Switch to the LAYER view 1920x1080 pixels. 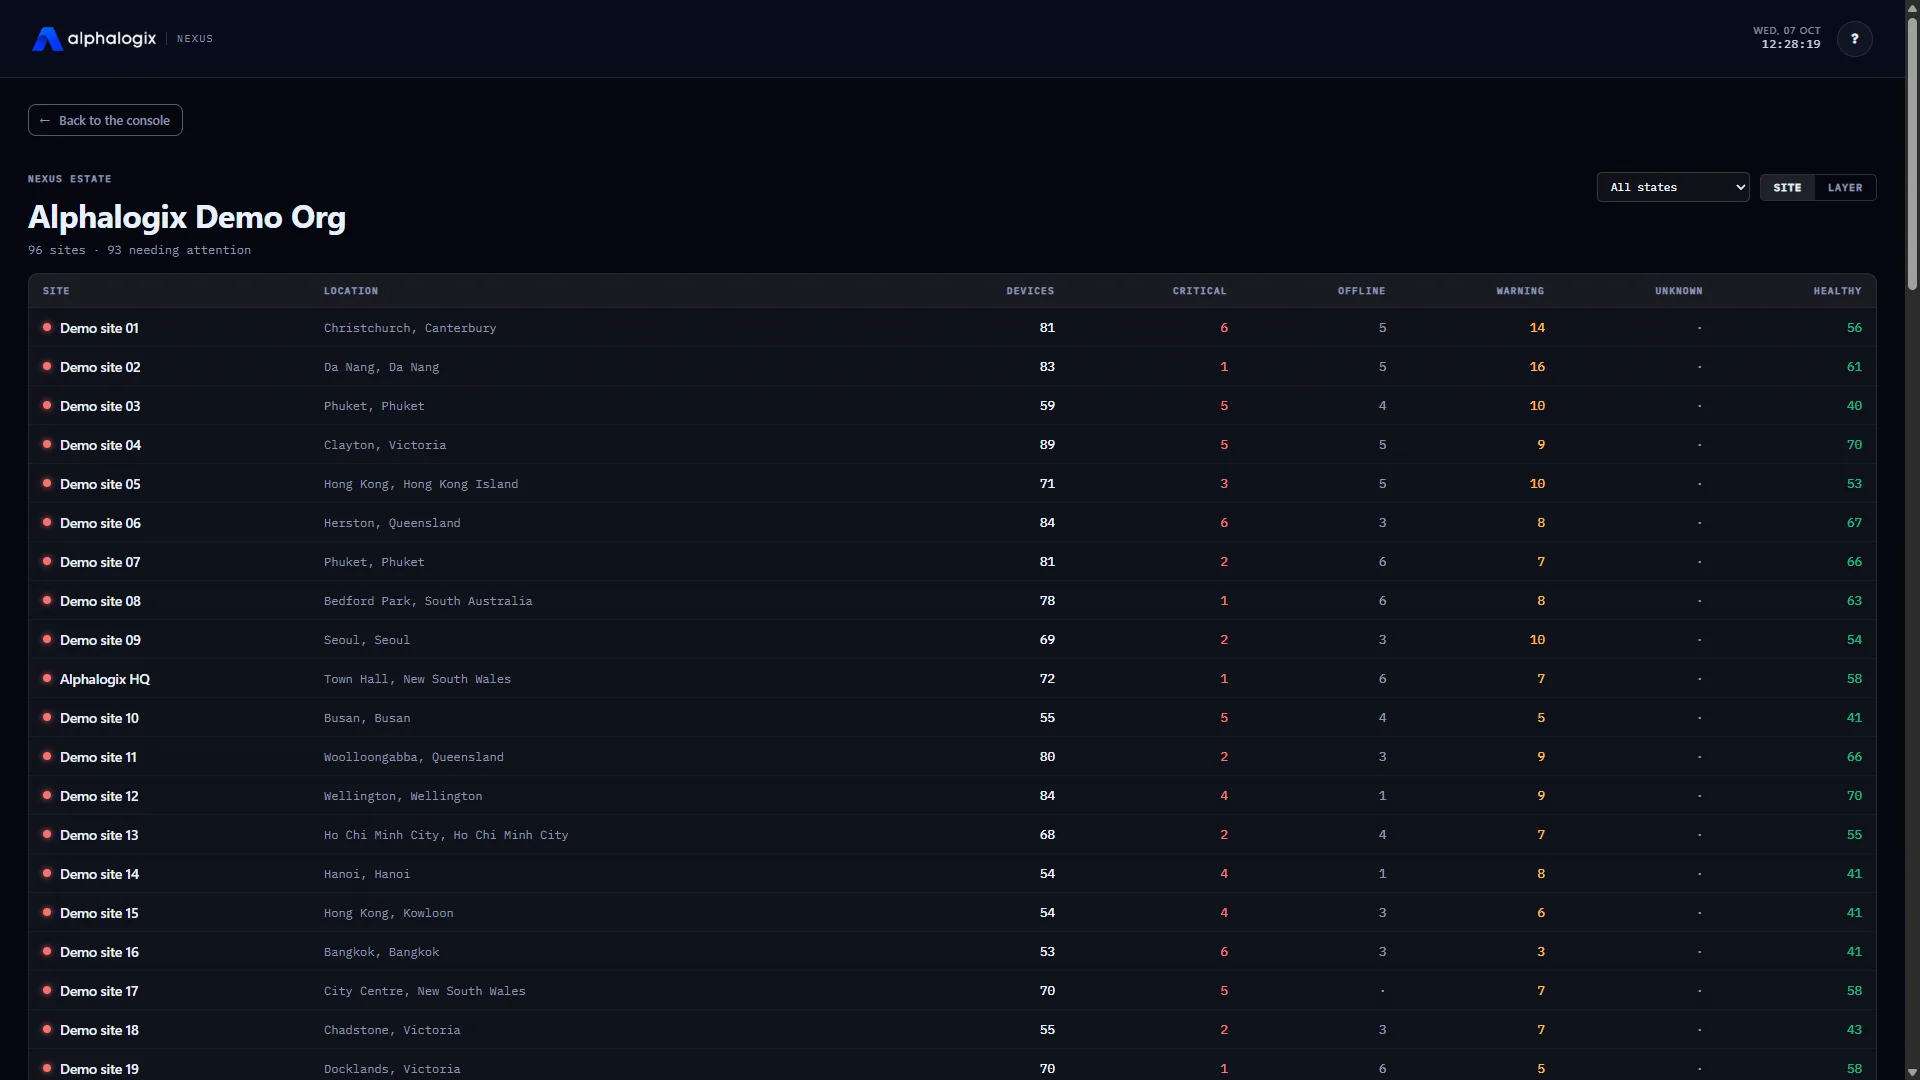pyautogui.click(x=1845, y=187)
